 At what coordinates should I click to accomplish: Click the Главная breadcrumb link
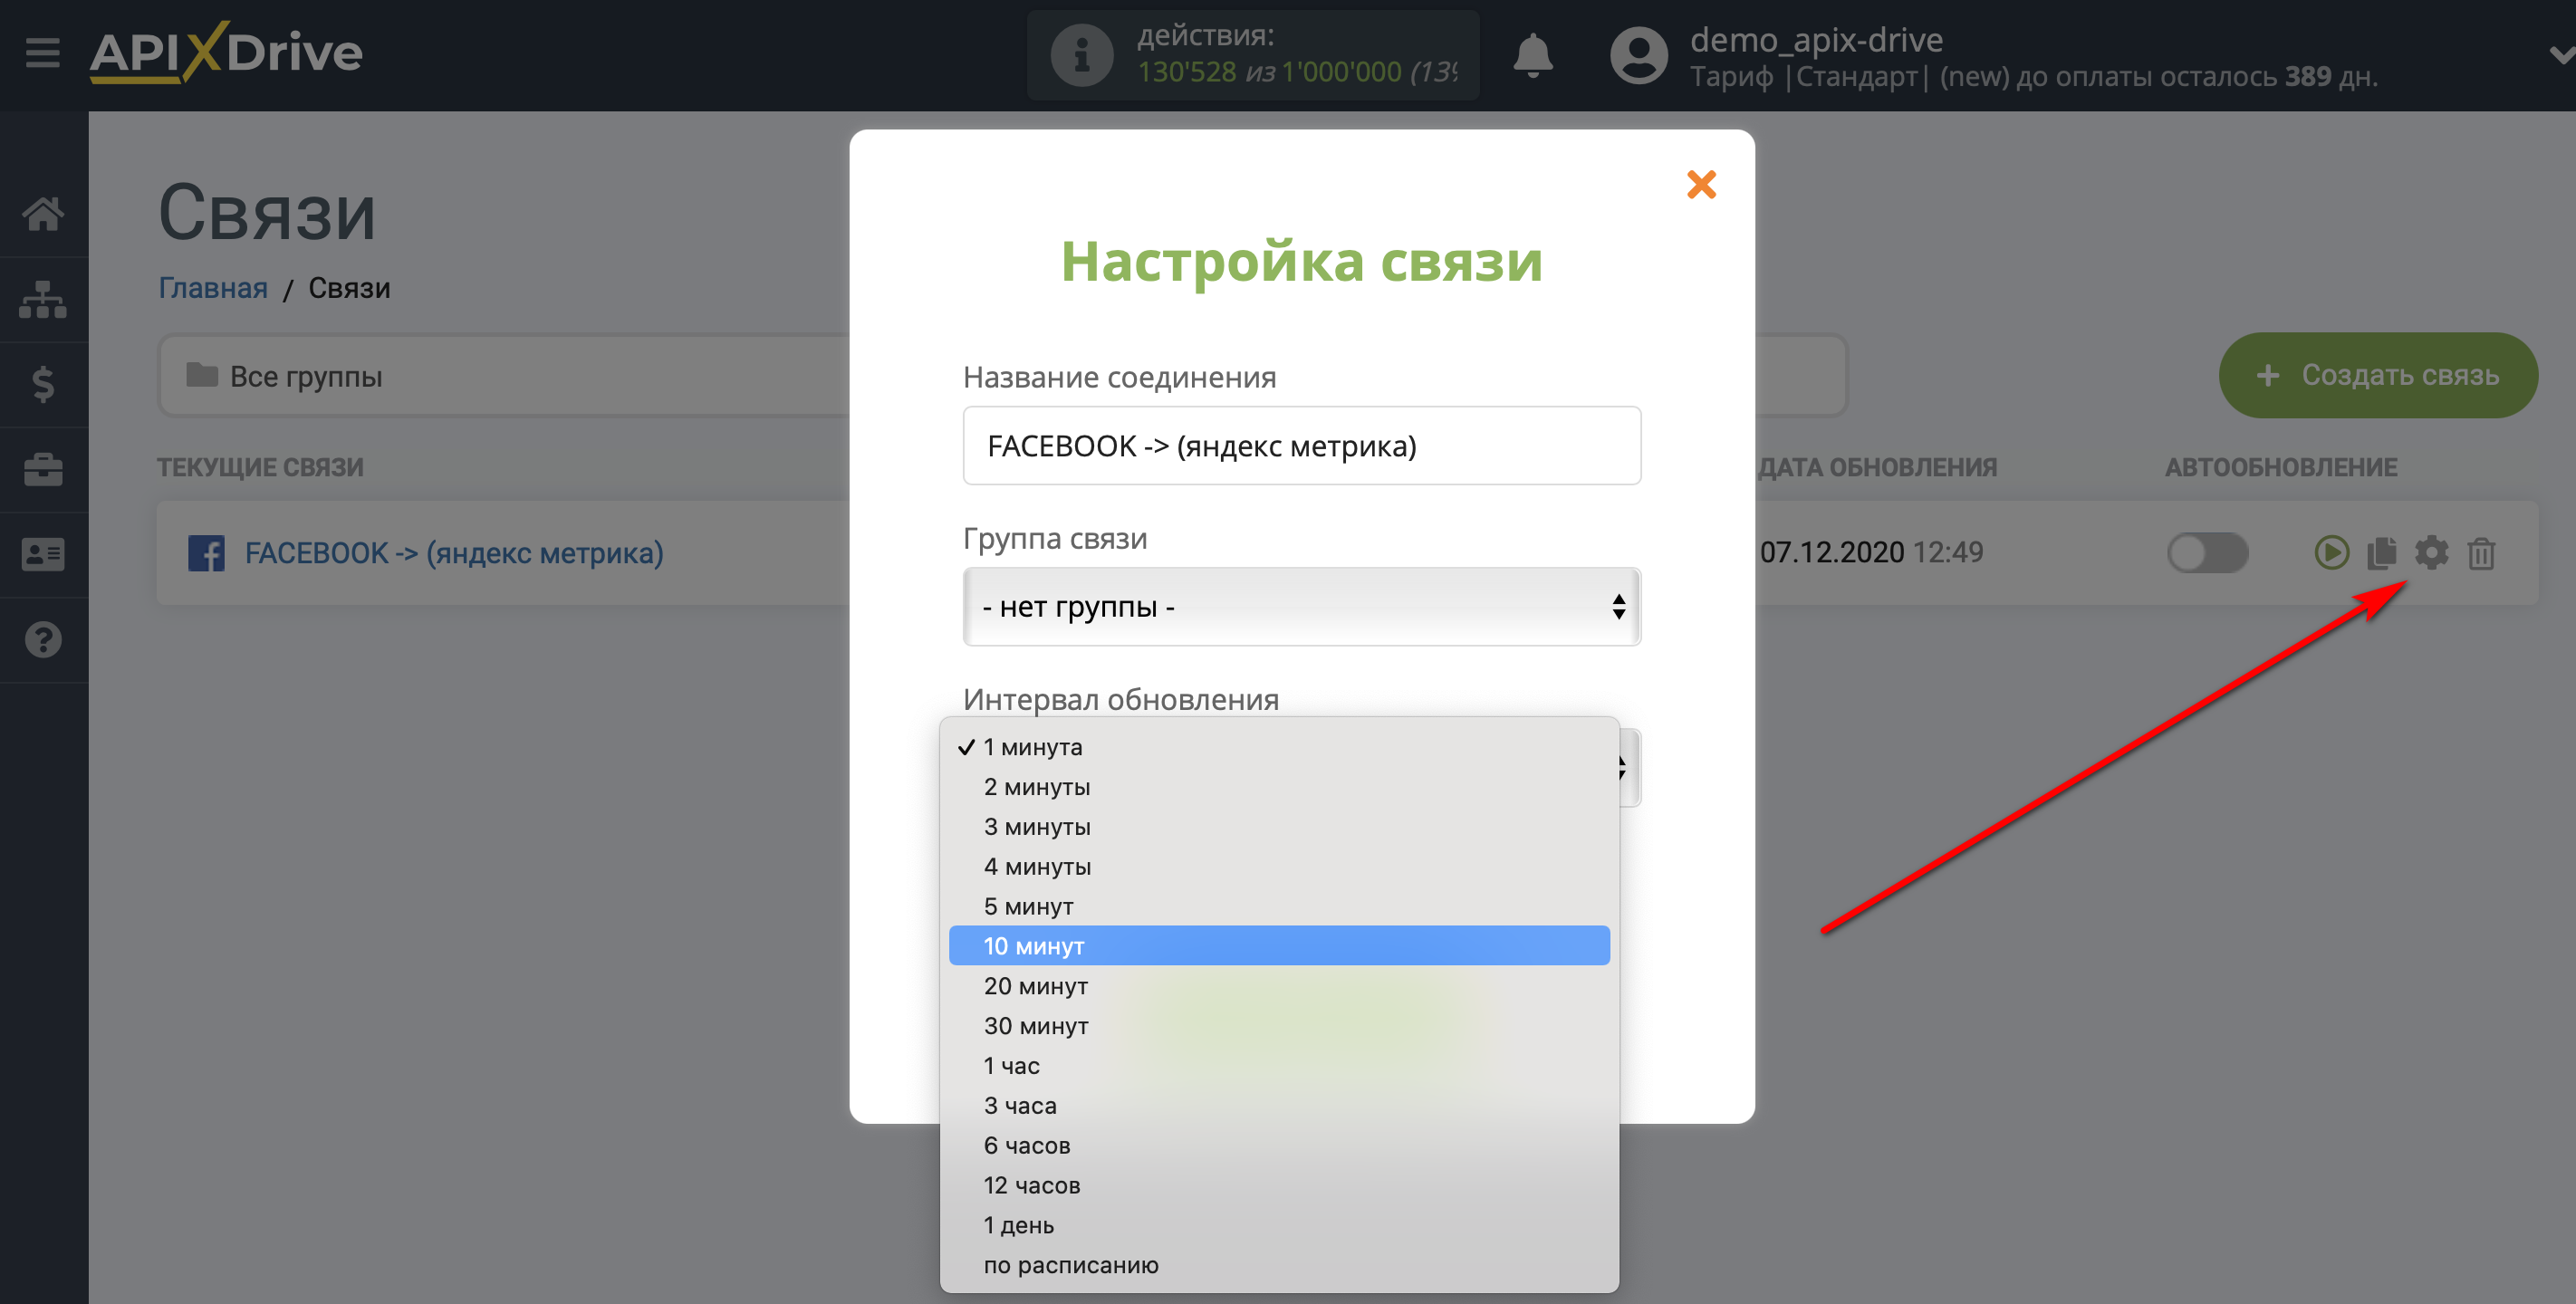coord(213,288)
